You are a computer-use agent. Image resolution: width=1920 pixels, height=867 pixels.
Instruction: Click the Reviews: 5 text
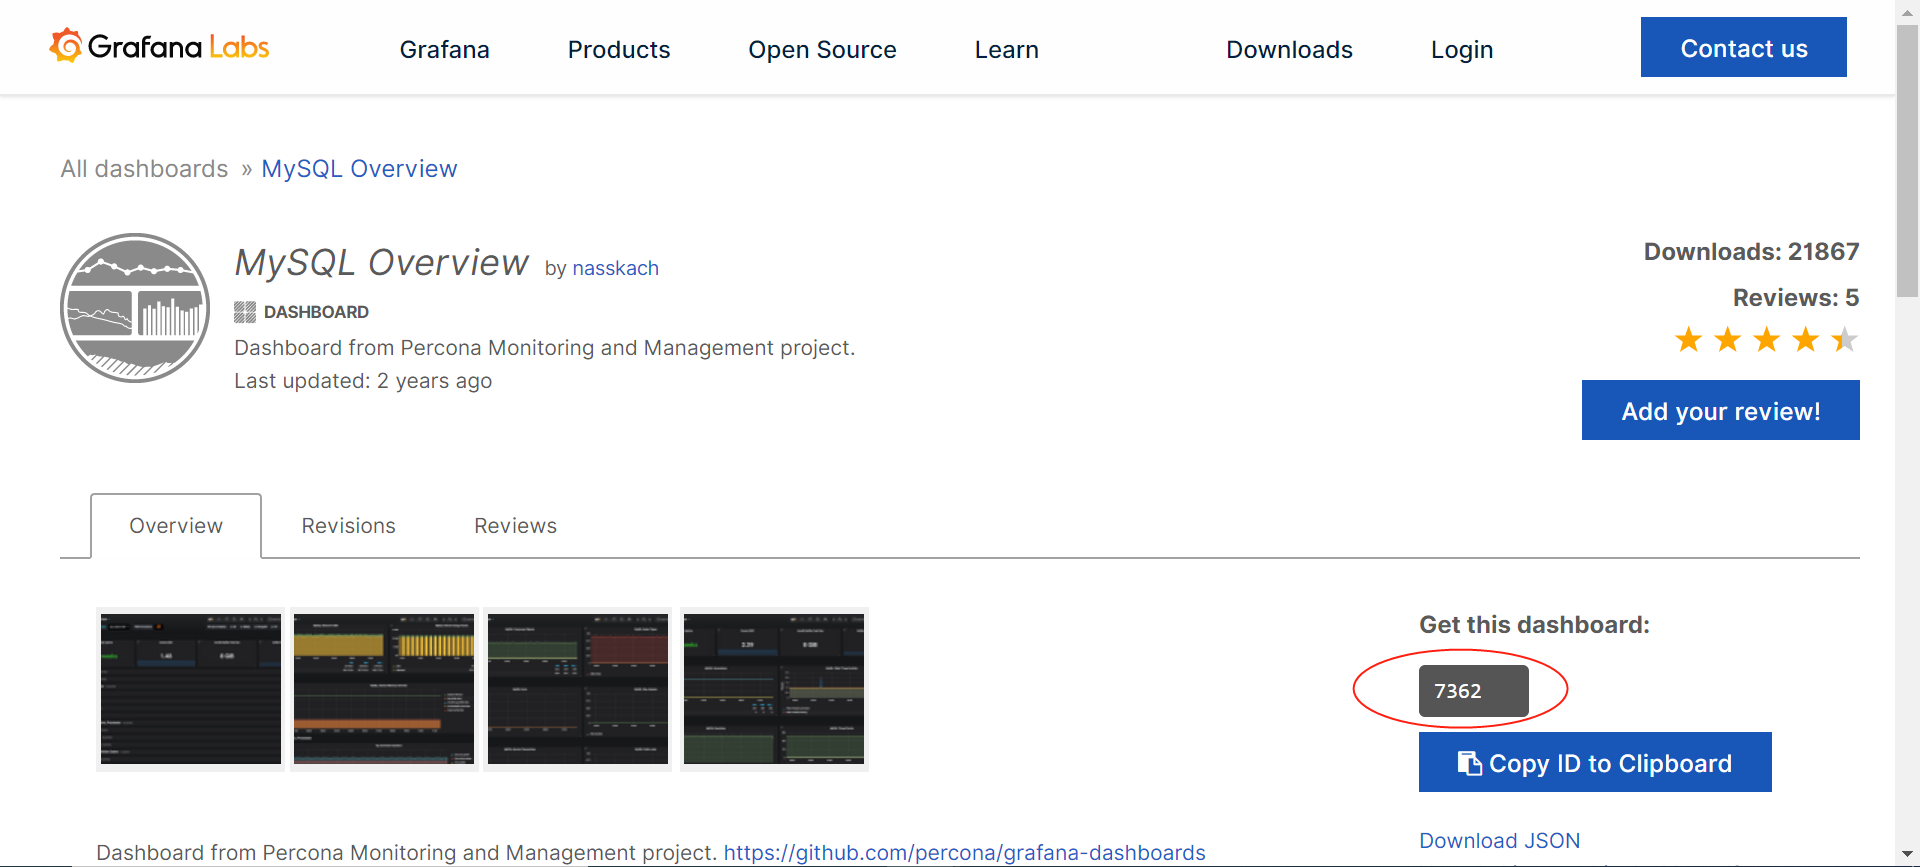(1796, 297)
